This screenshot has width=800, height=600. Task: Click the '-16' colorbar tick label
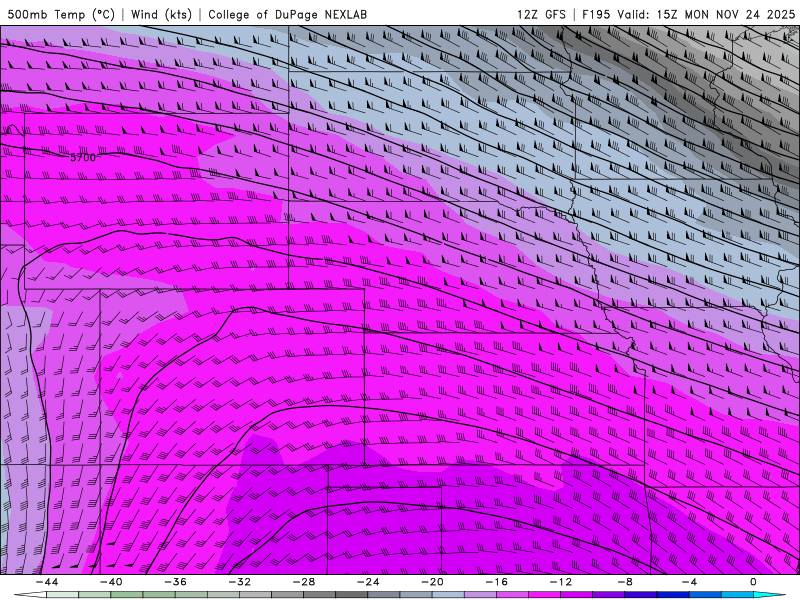pos(497,582)
